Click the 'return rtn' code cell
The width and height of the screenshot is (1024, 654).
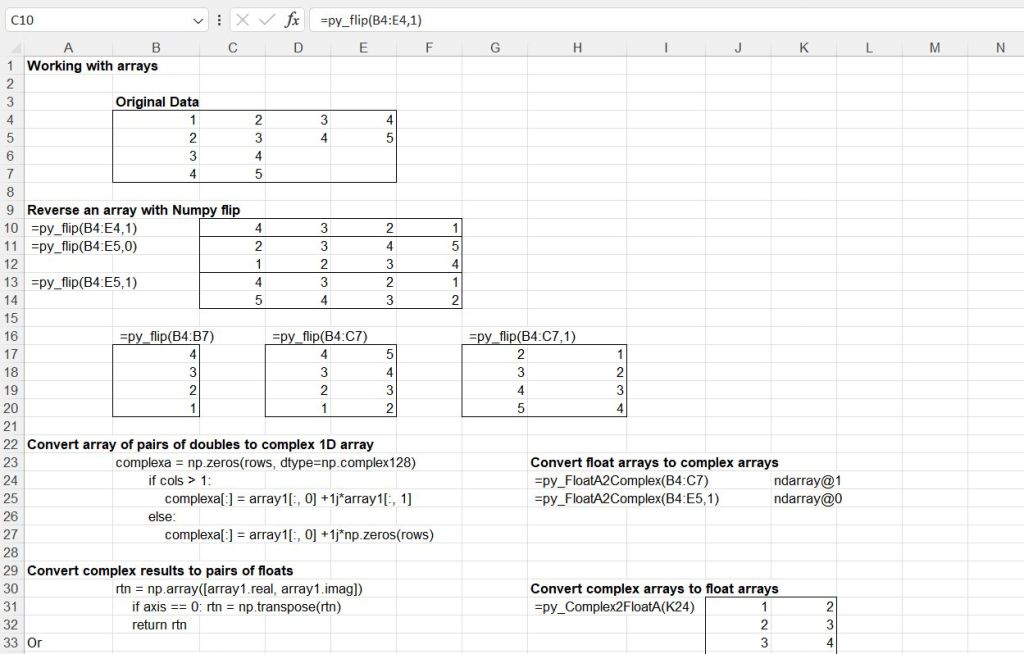(159, 625)
